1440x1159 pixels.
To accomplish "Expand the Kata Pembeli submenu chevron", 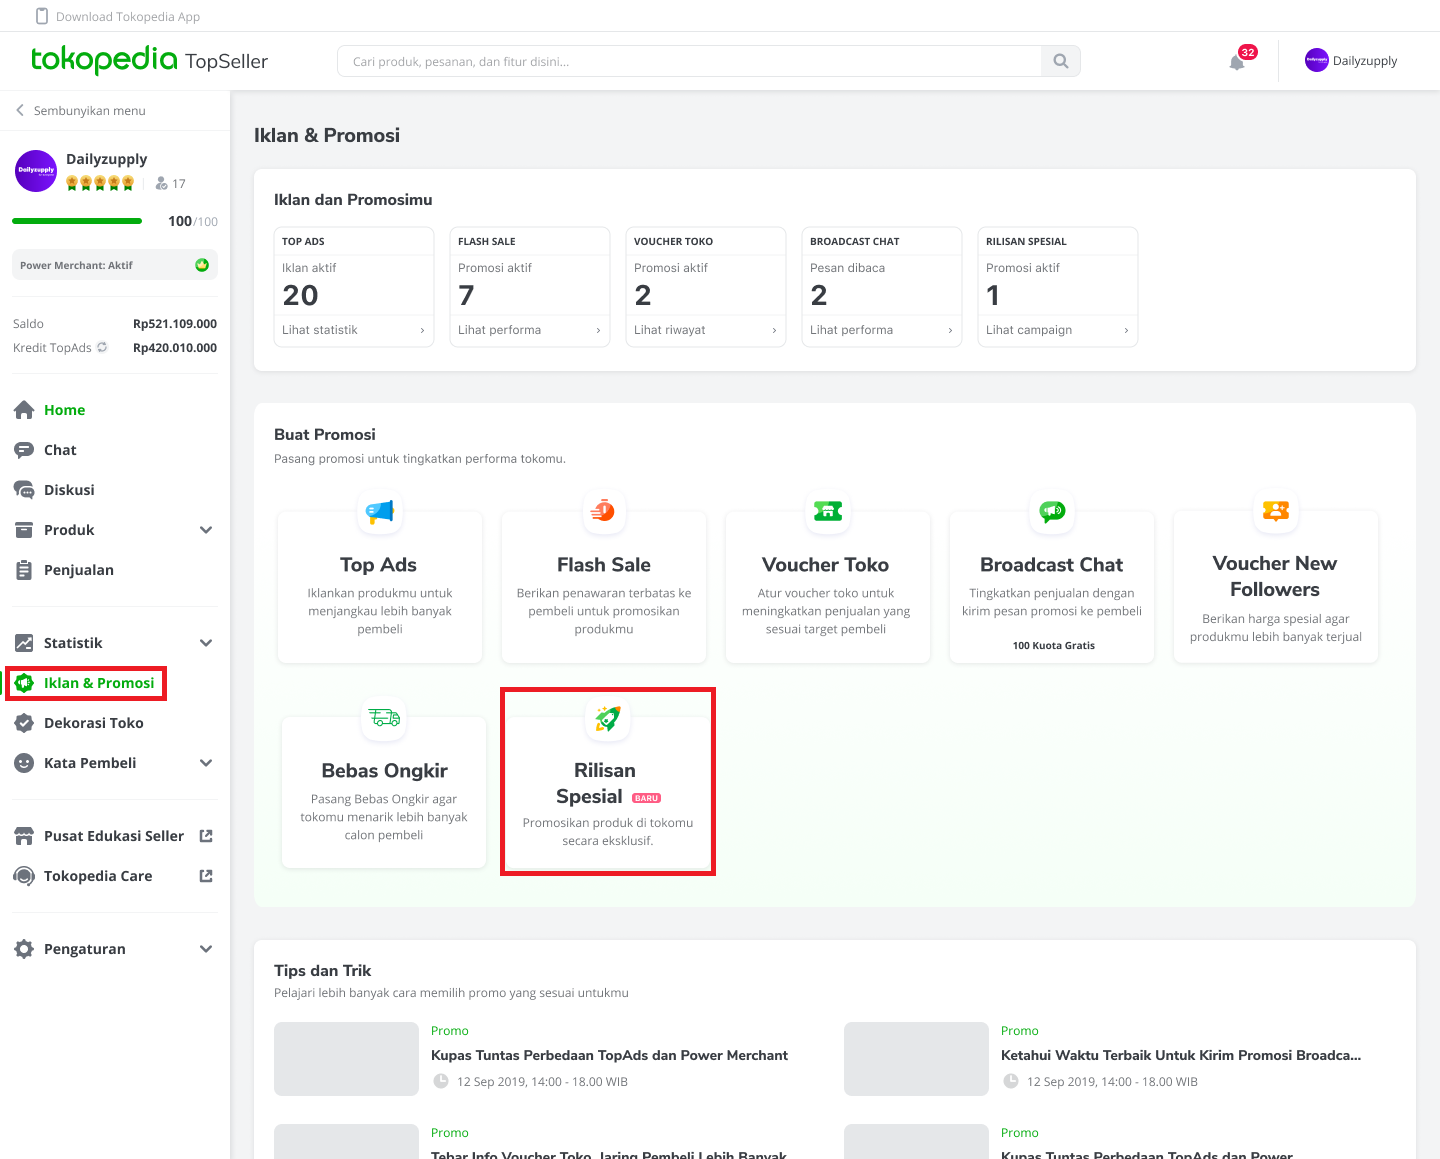I will pos(206,763).
